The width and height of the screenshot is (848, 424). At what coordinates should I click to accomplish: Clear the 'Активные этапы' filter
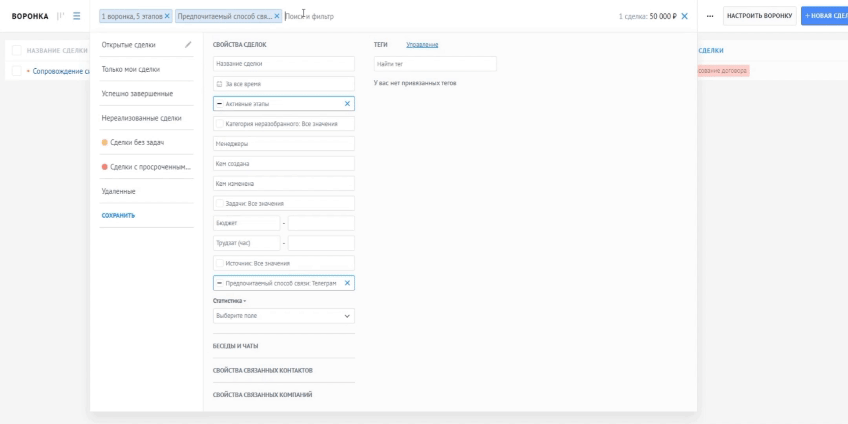347,103
